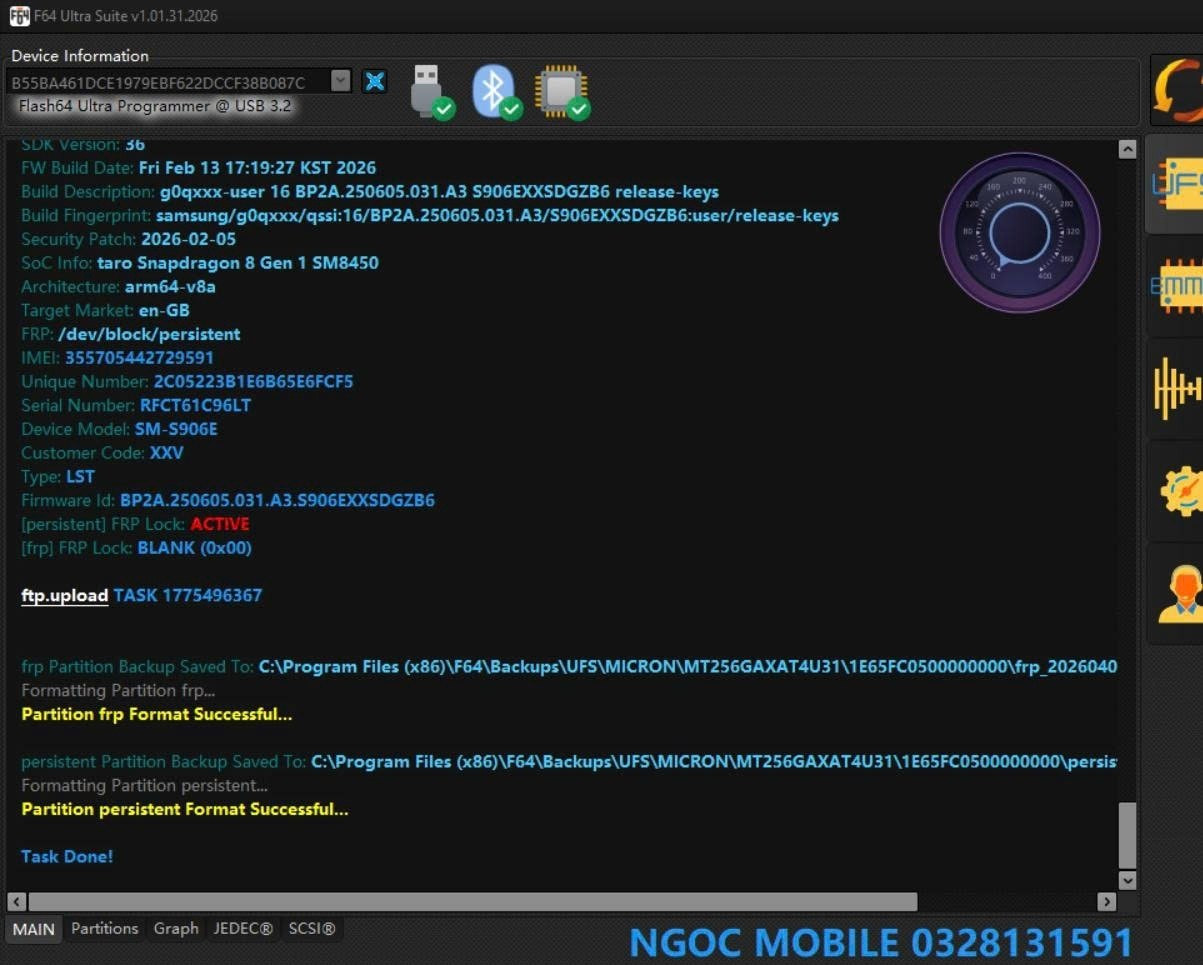Click the IMEI value 355705442729591
This screenshot has height=965, width=1203.
[x=139, y=358]
